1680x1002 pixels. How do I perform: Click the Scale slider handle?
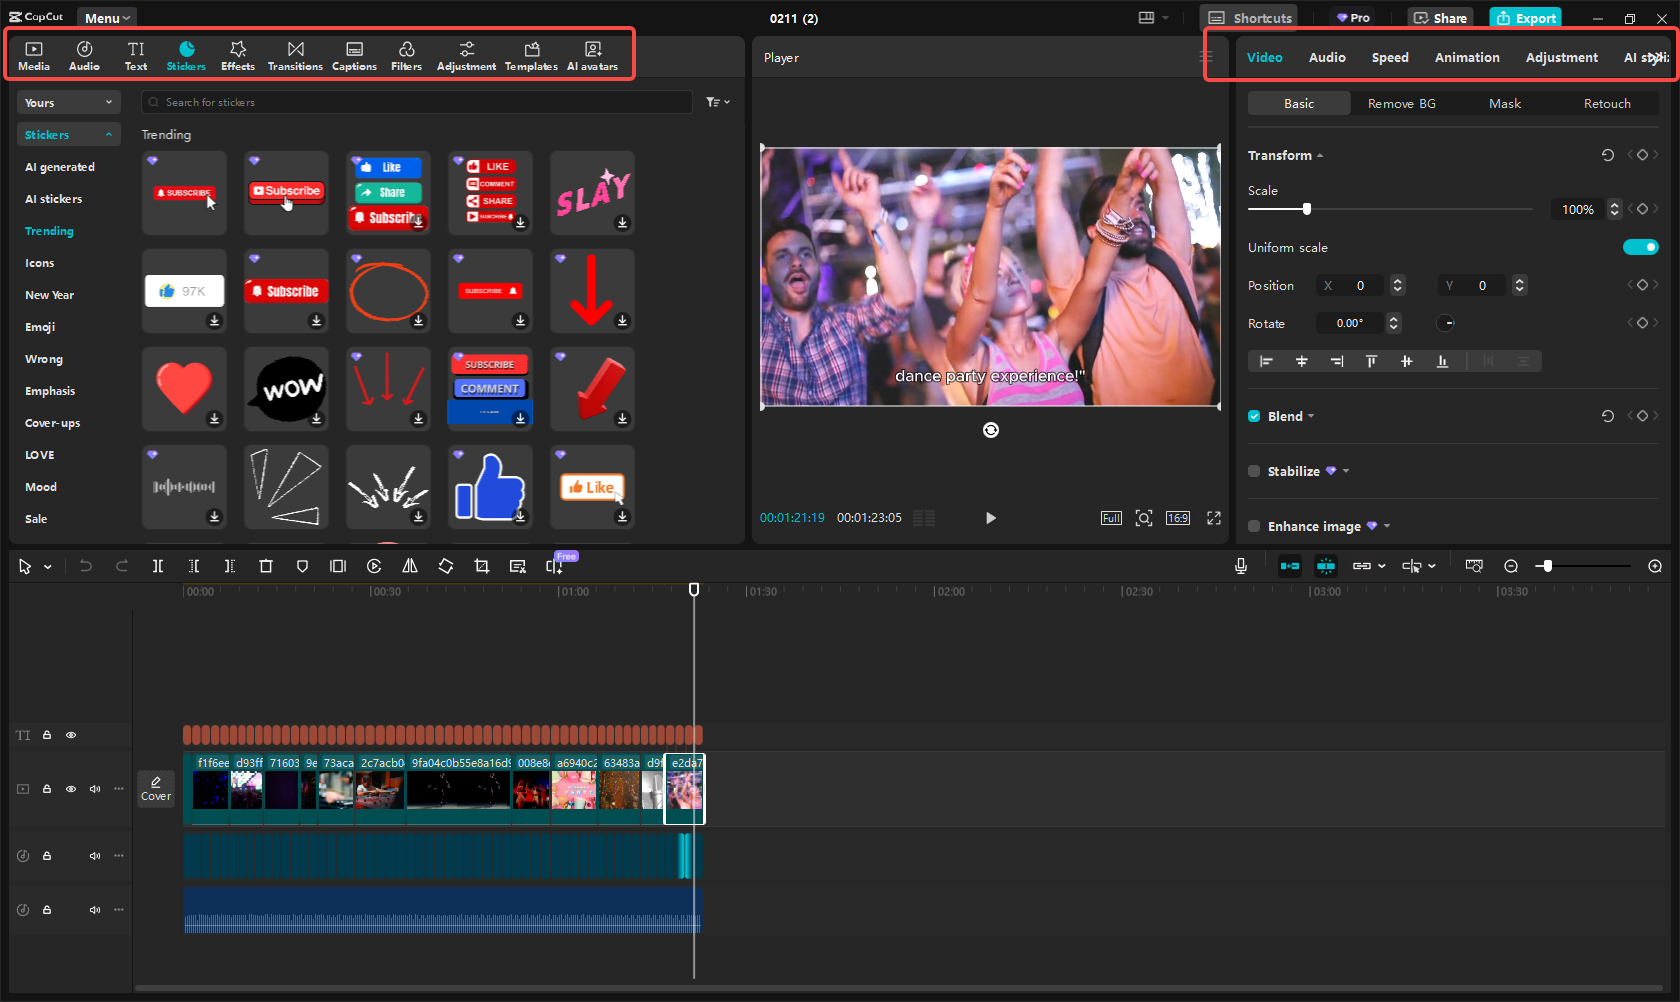pyautogui.click(x=1306, y=209)
